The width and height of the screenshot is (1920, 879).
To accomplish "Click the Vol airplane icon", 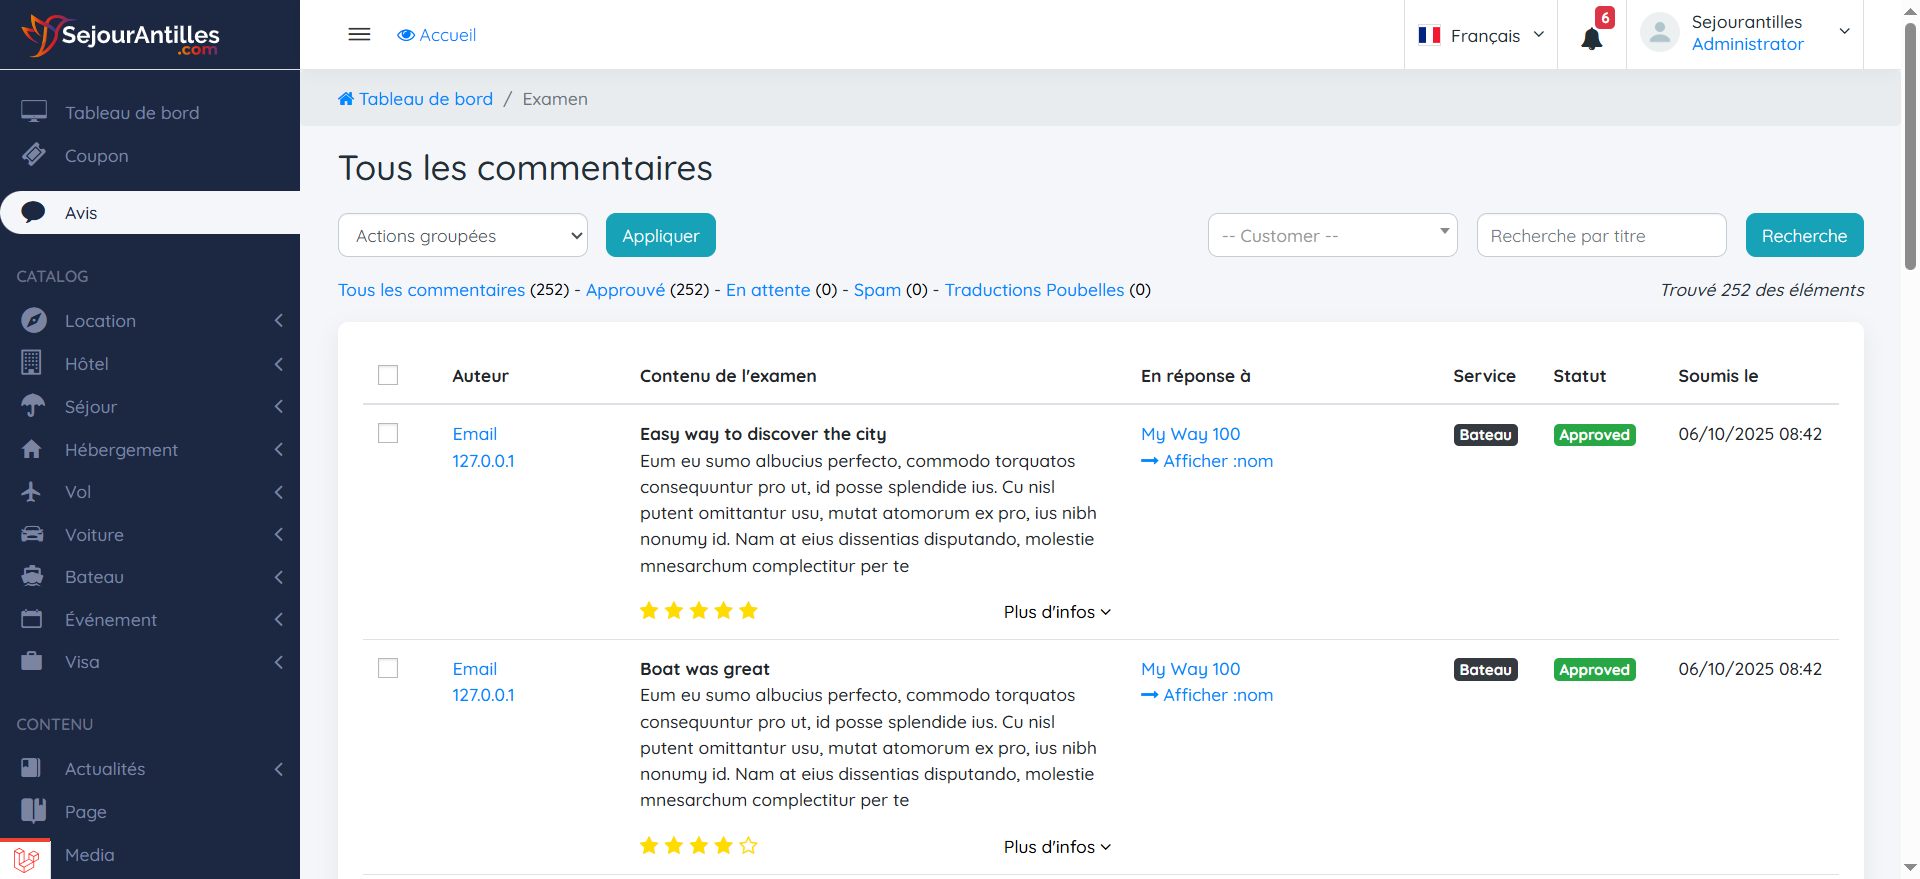I will tap(32, 492).
